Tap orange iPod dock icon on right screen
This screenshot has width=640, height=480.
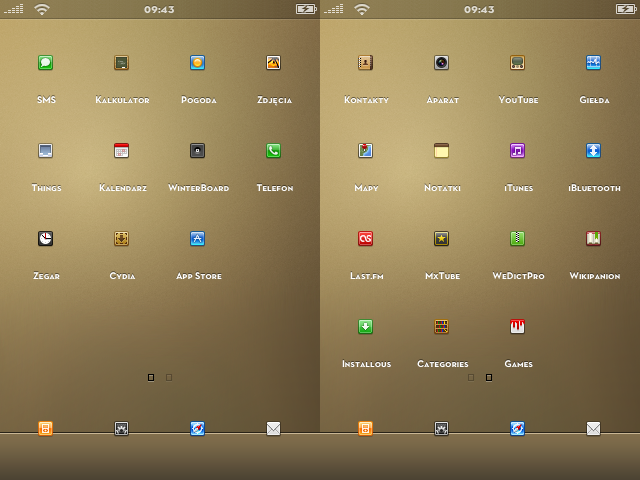(x=365, y=429)
